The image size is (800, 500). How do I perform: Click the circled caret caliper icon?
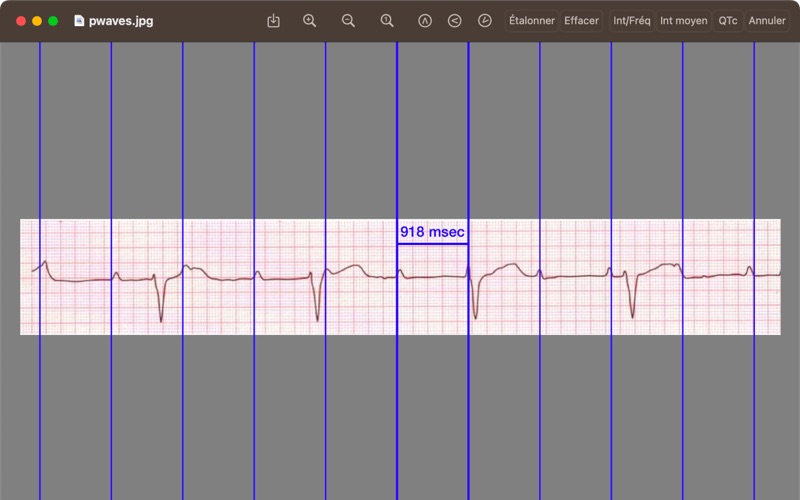(x=425, y=21)
